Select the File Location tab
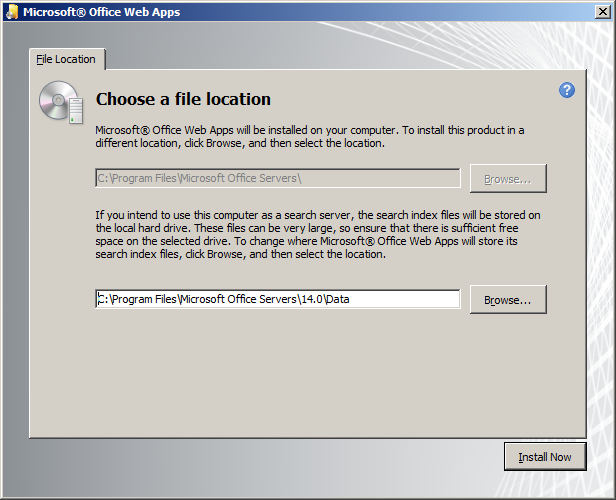 tap(66, 59)
